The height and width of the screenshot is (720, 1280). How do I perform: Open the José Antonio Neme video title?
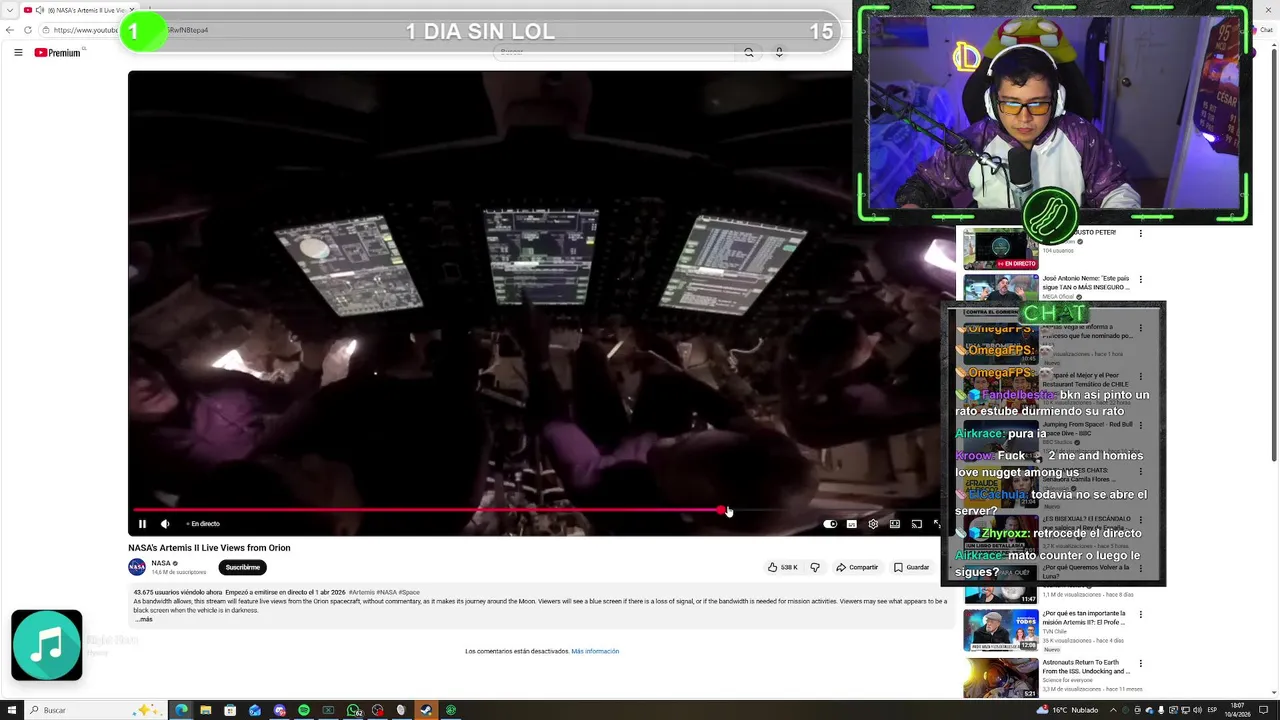tap(1086, 283)
